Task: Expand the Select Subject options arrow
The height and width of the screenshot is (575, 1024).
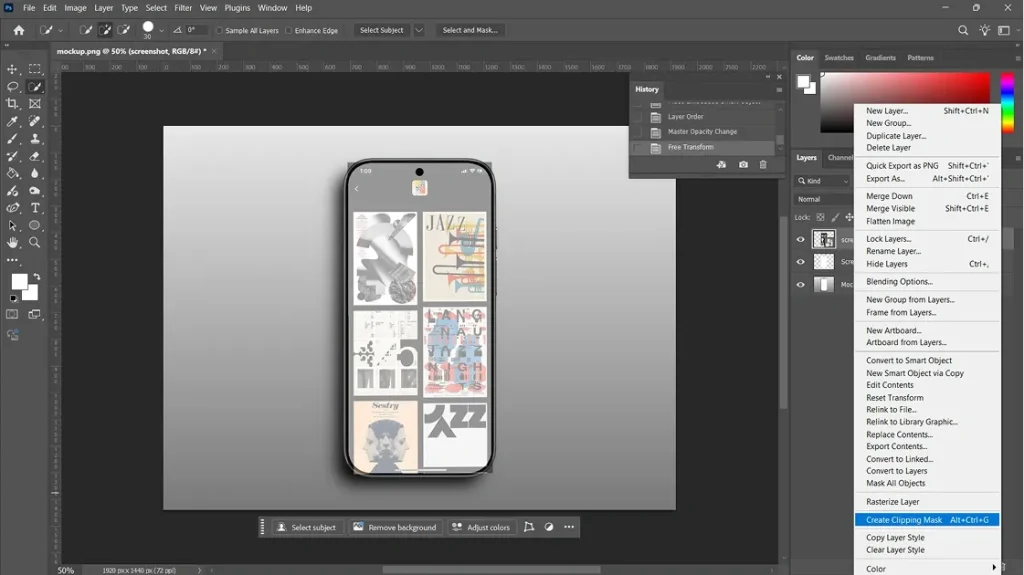Action: (419, 30)
